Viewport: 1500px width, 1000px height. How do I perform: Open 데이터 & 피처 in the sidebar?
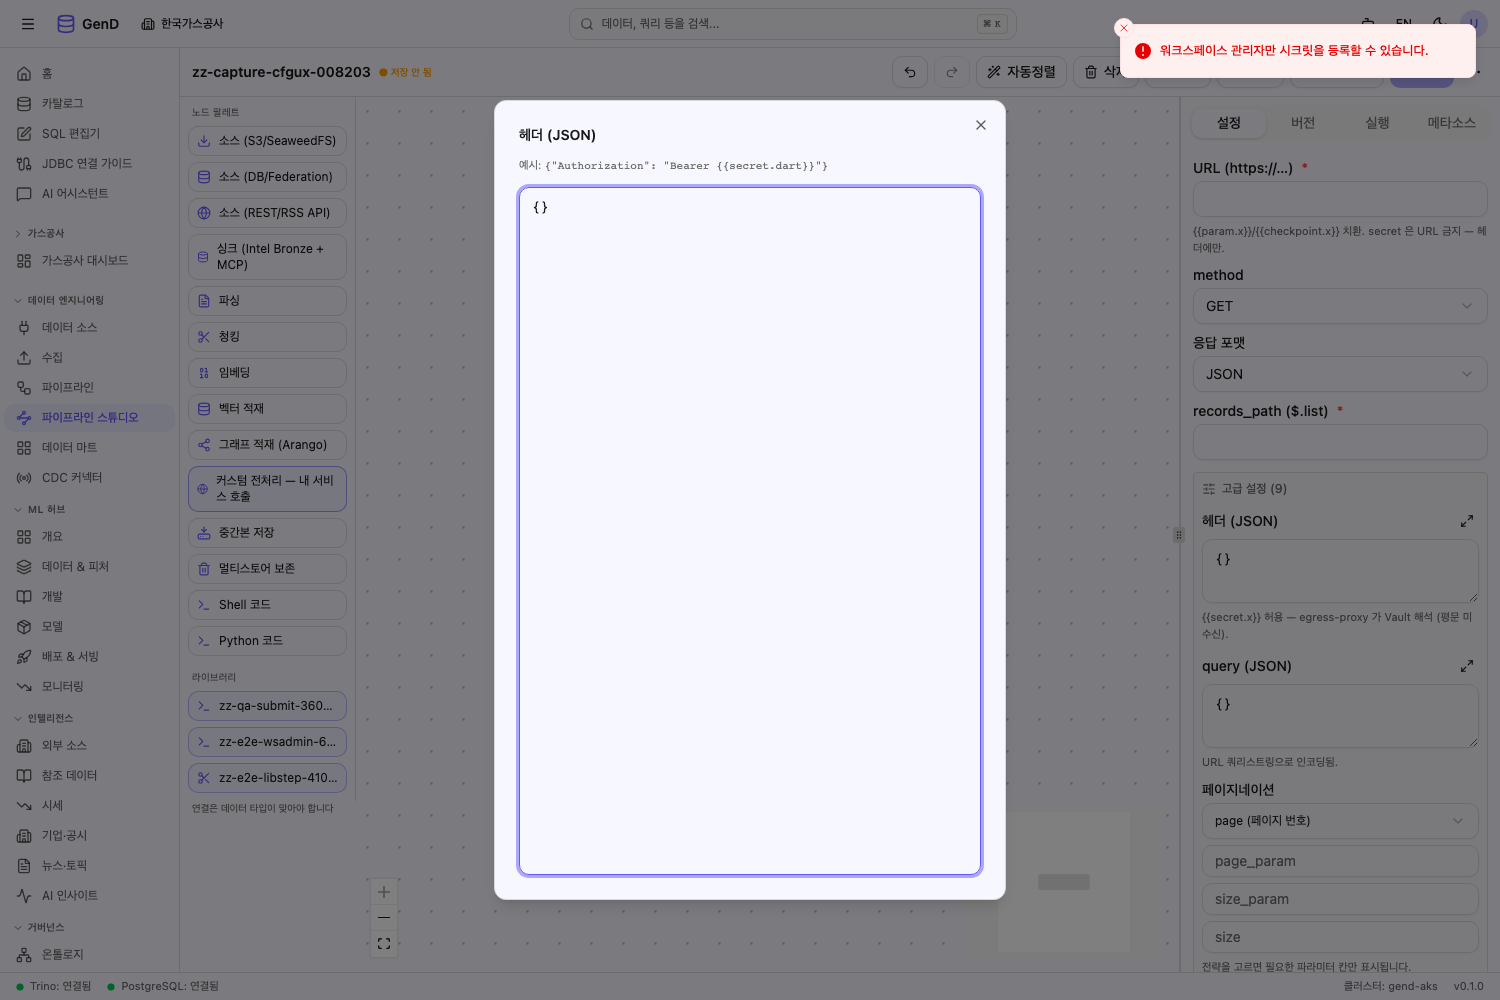tap(90, 567)
